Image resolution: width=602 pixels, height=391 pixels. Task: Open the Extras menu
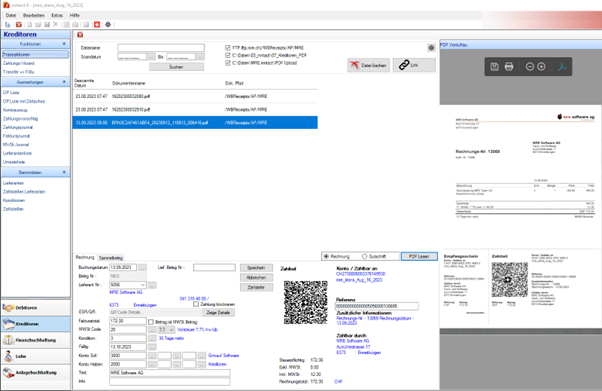[x=57, y=15]
